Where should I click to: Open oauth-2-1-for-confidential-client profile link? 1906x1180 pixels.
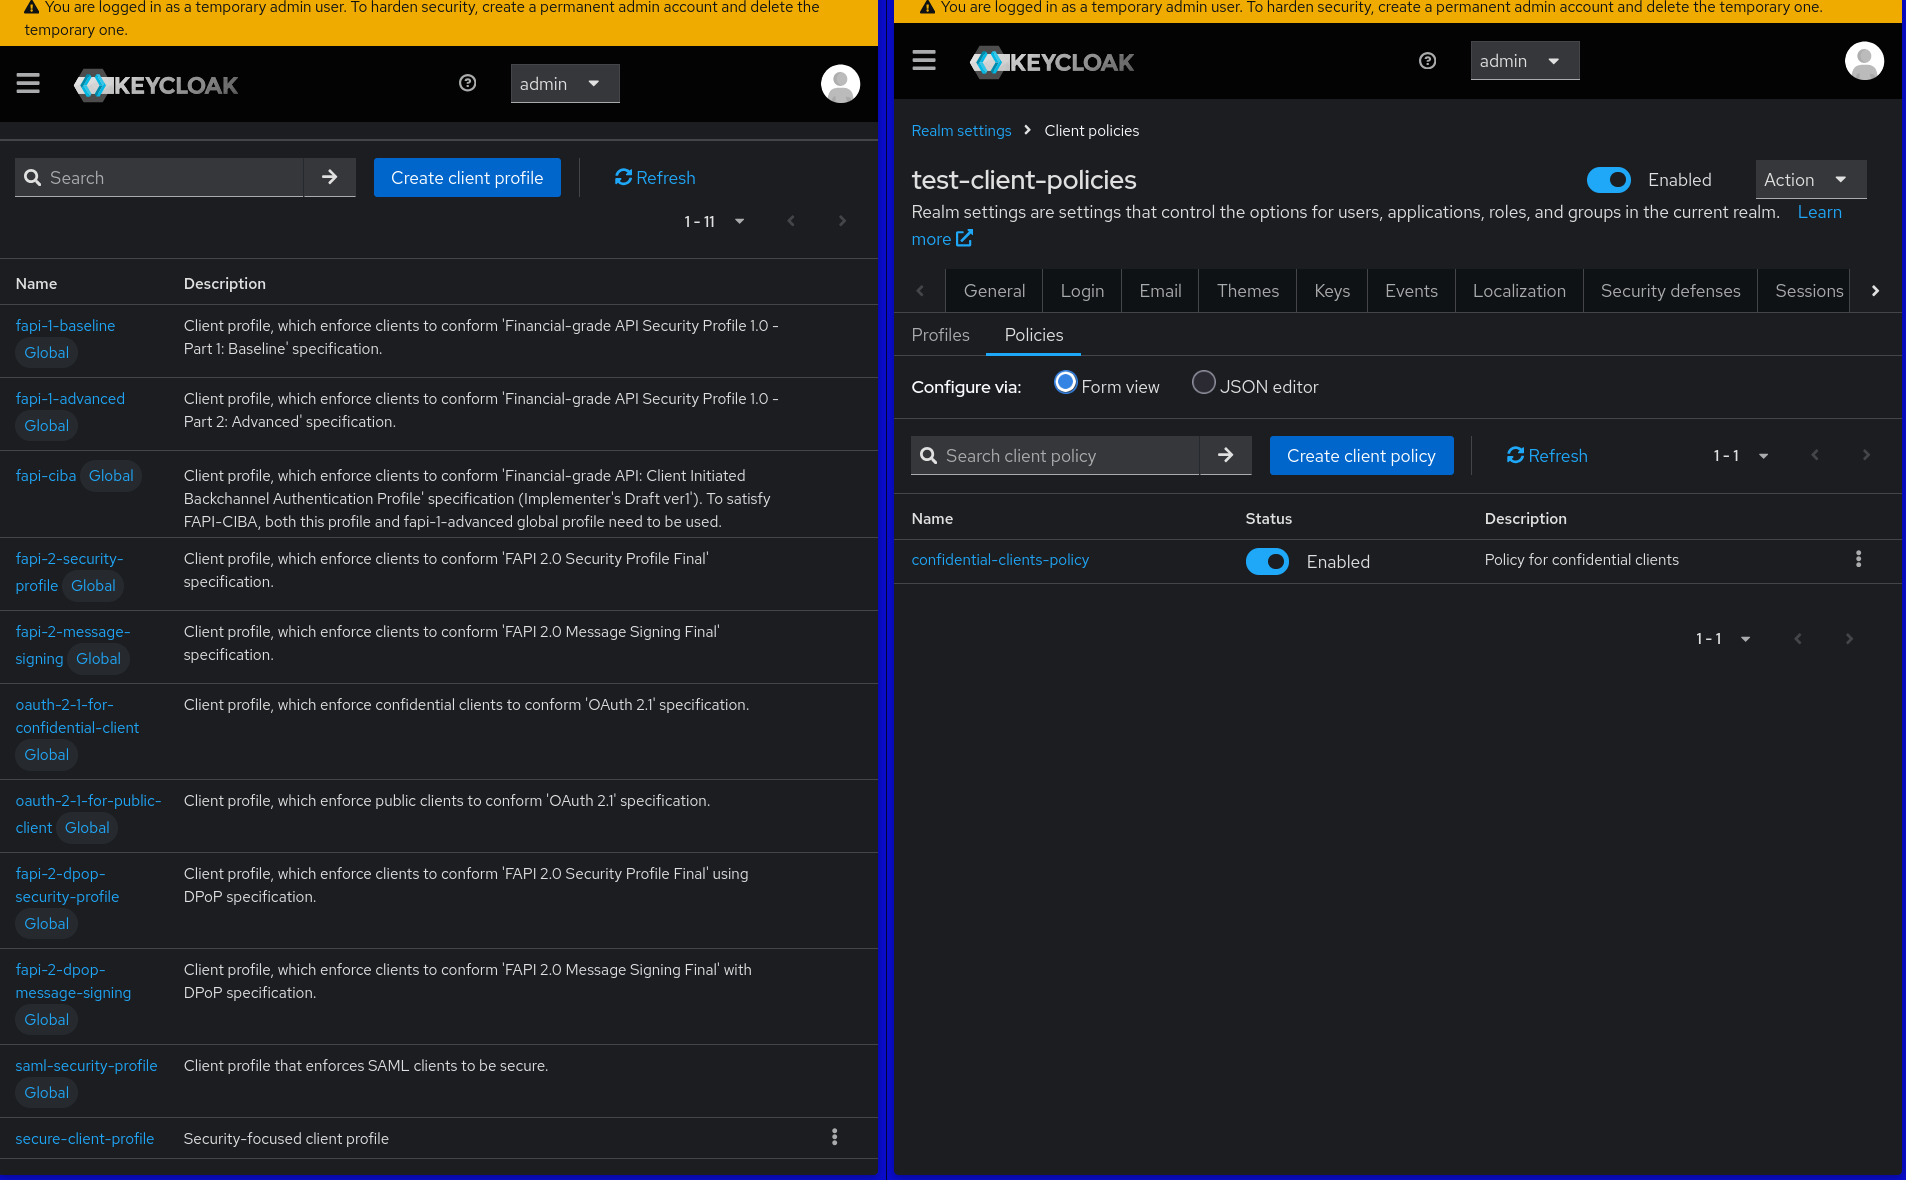pyautogui.click(x=77, y=716)
